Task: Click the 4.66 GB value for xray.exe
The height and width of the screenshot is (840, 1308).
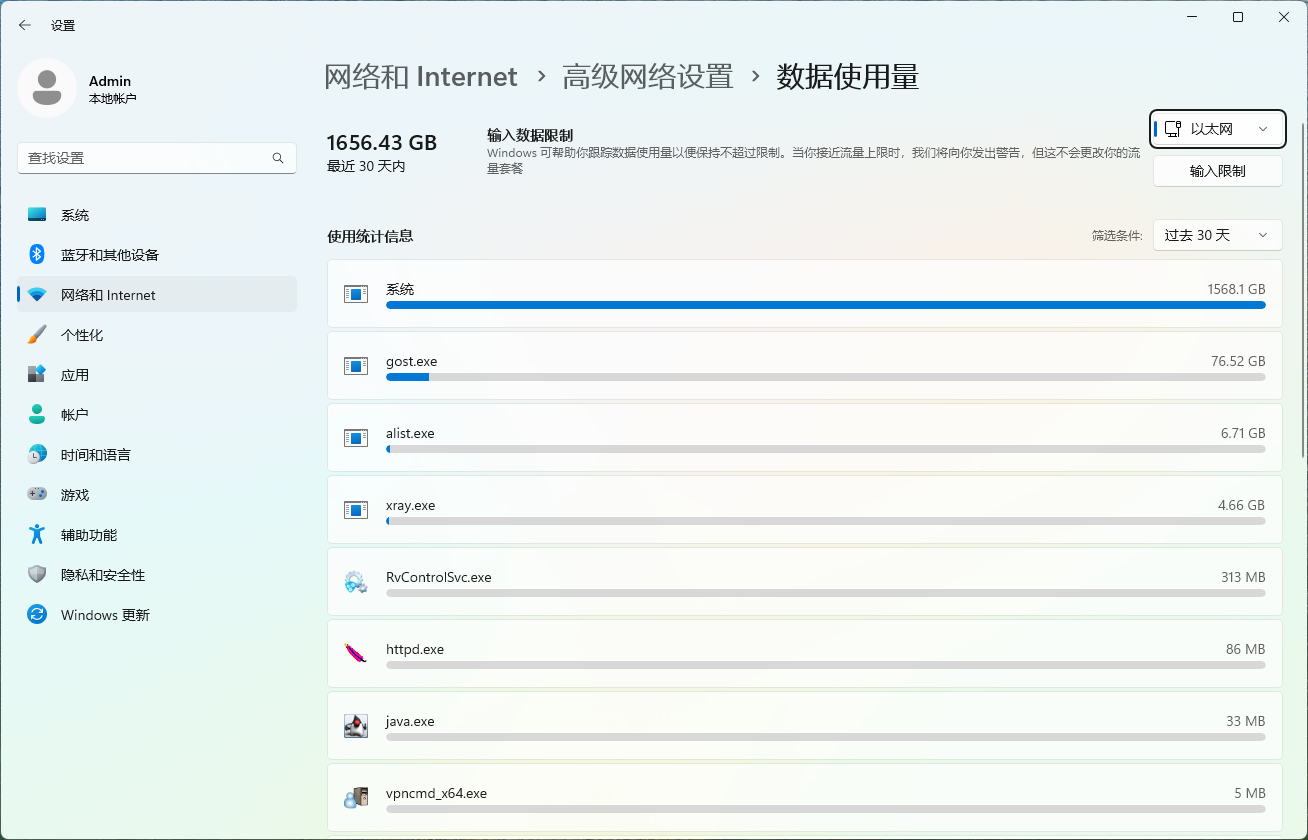Action: (1242, 505)
